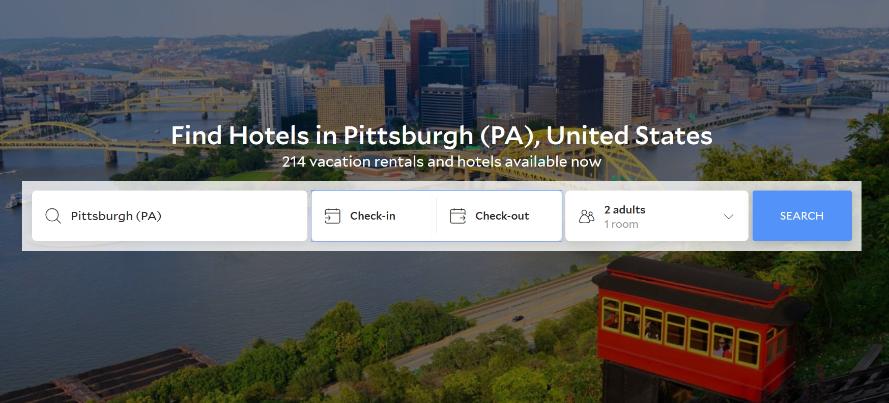Click the guests people icon
This screenshot has width=889, height=403.
point(586,216)
